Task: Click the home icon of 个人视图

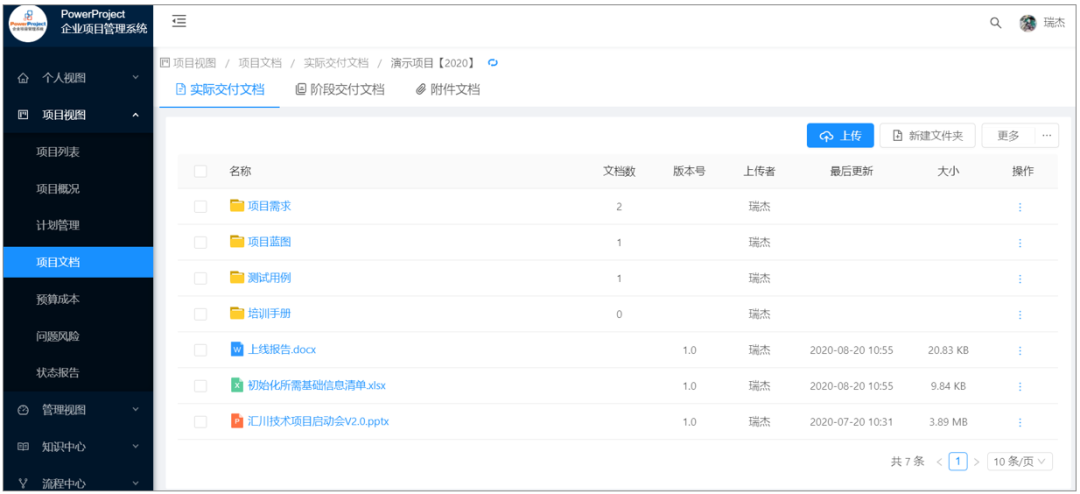Action: 23,78
